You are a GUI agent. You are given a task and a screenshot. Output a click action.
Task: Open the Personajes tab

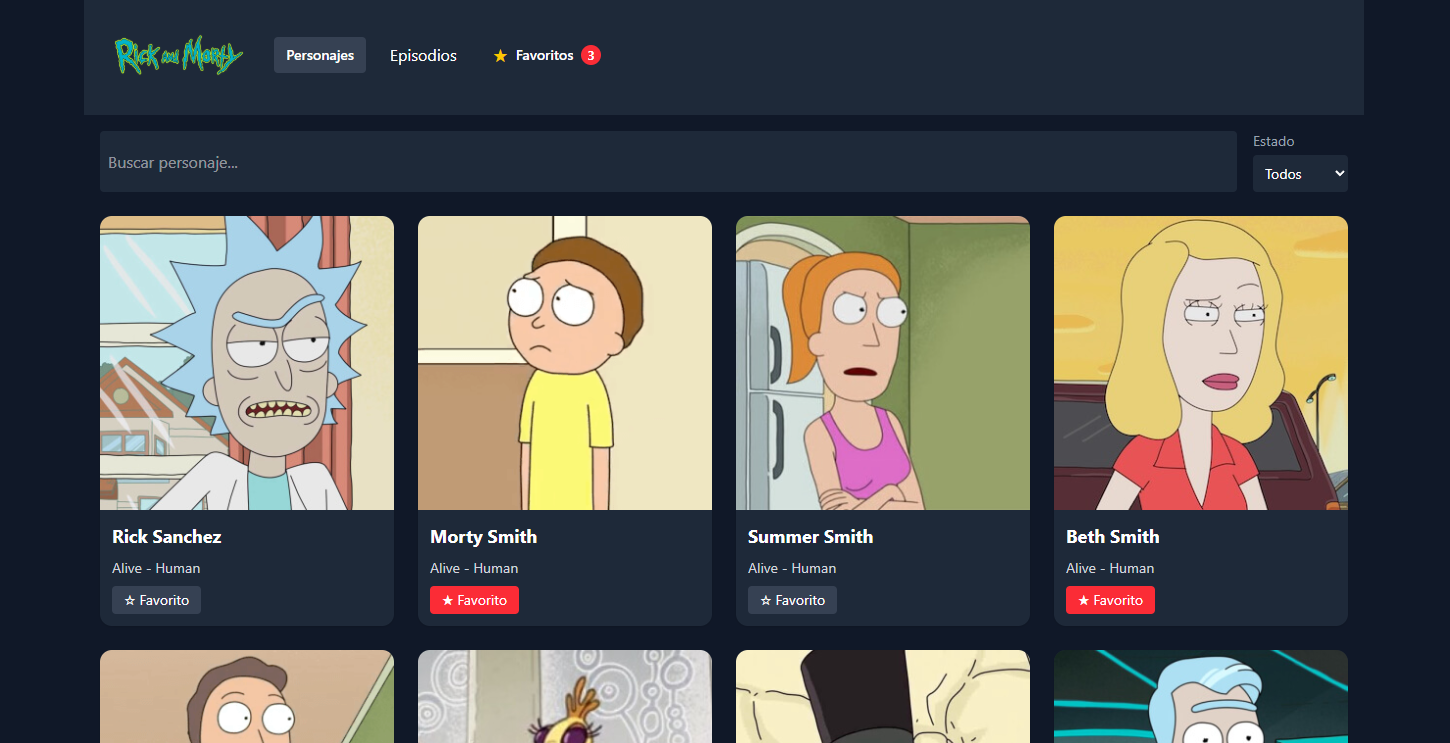(320, 55)
